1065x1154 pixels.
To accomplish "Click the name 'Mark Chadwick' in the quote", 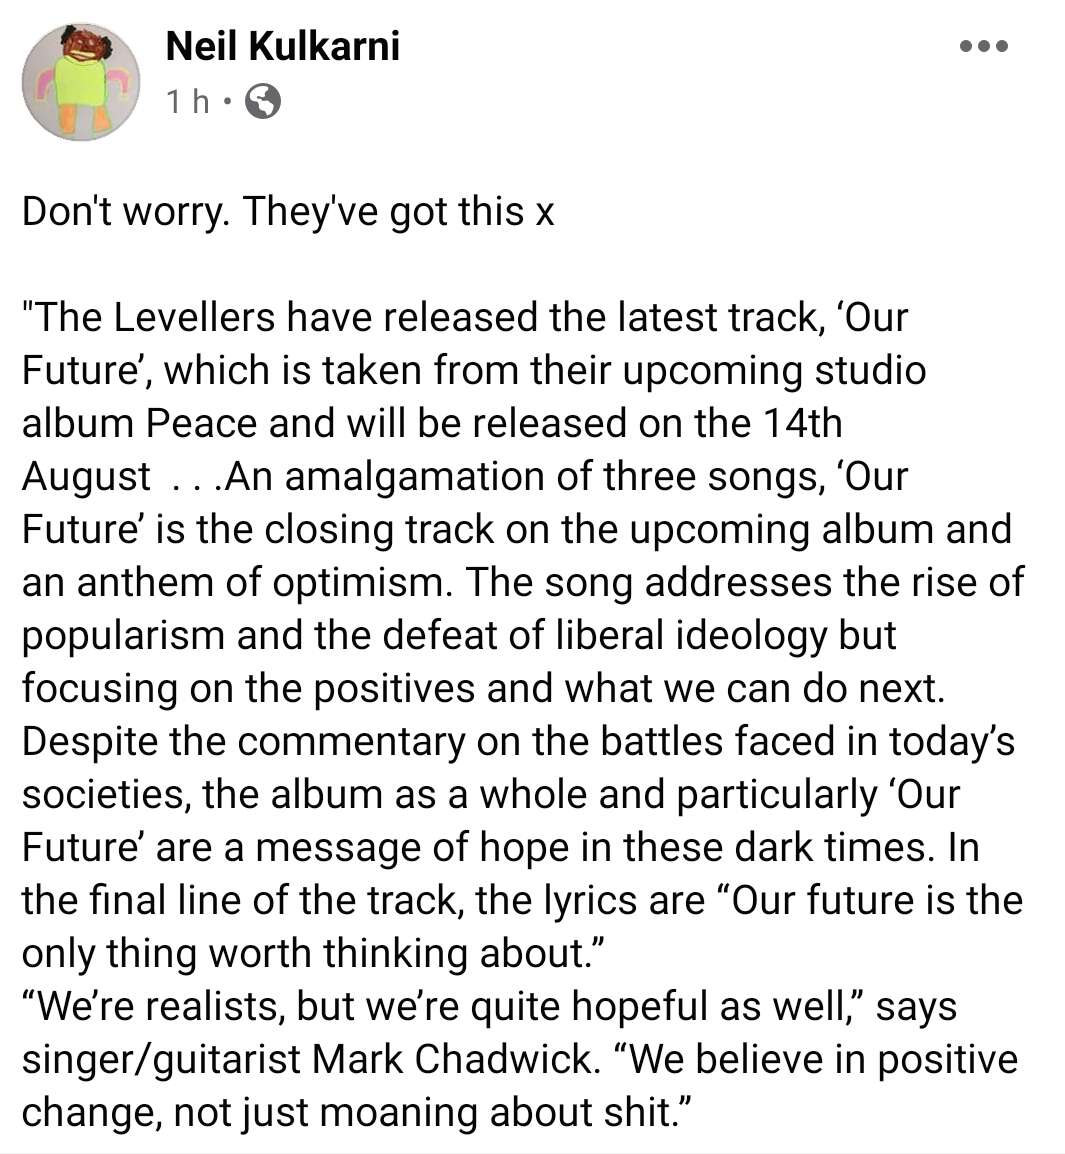I will pyautogui.click(x=451, y=1060).
